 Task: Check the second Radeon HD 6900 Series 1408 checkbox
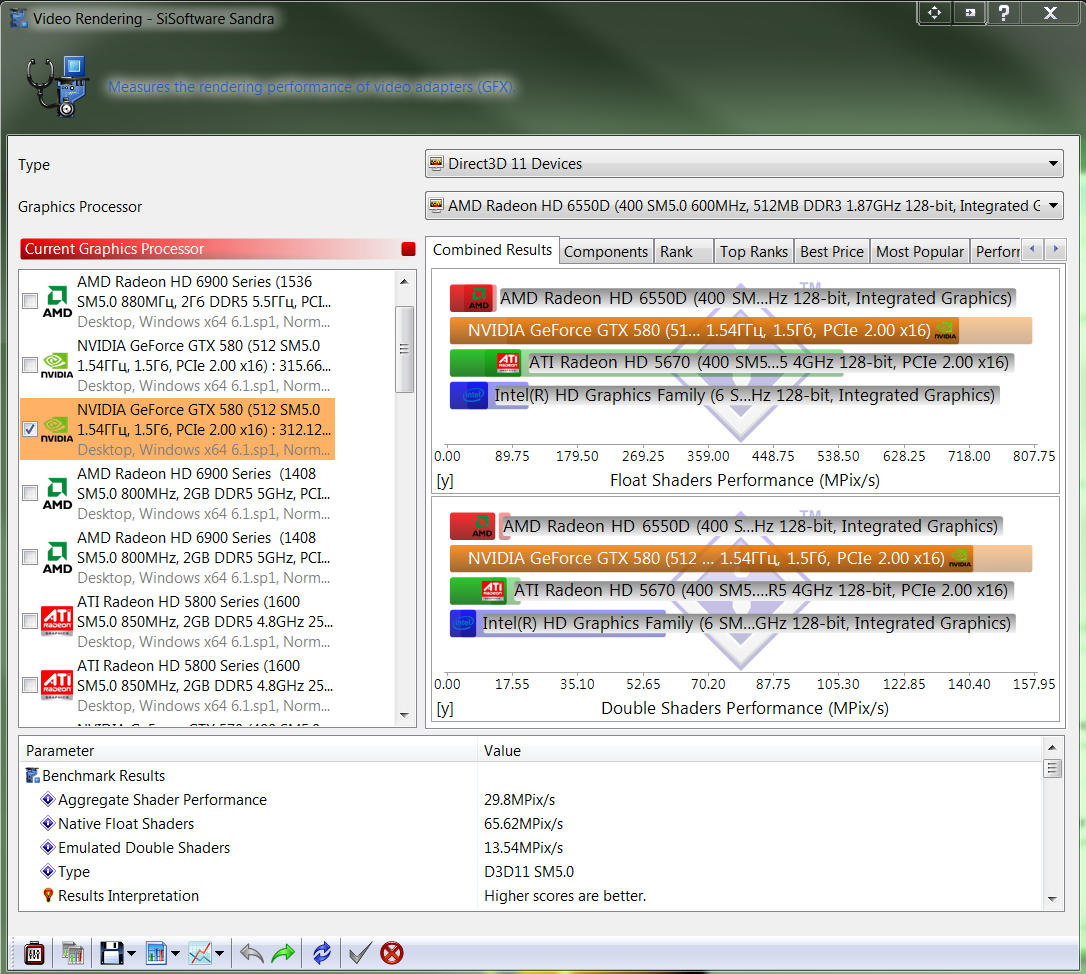tap(30, 556)
